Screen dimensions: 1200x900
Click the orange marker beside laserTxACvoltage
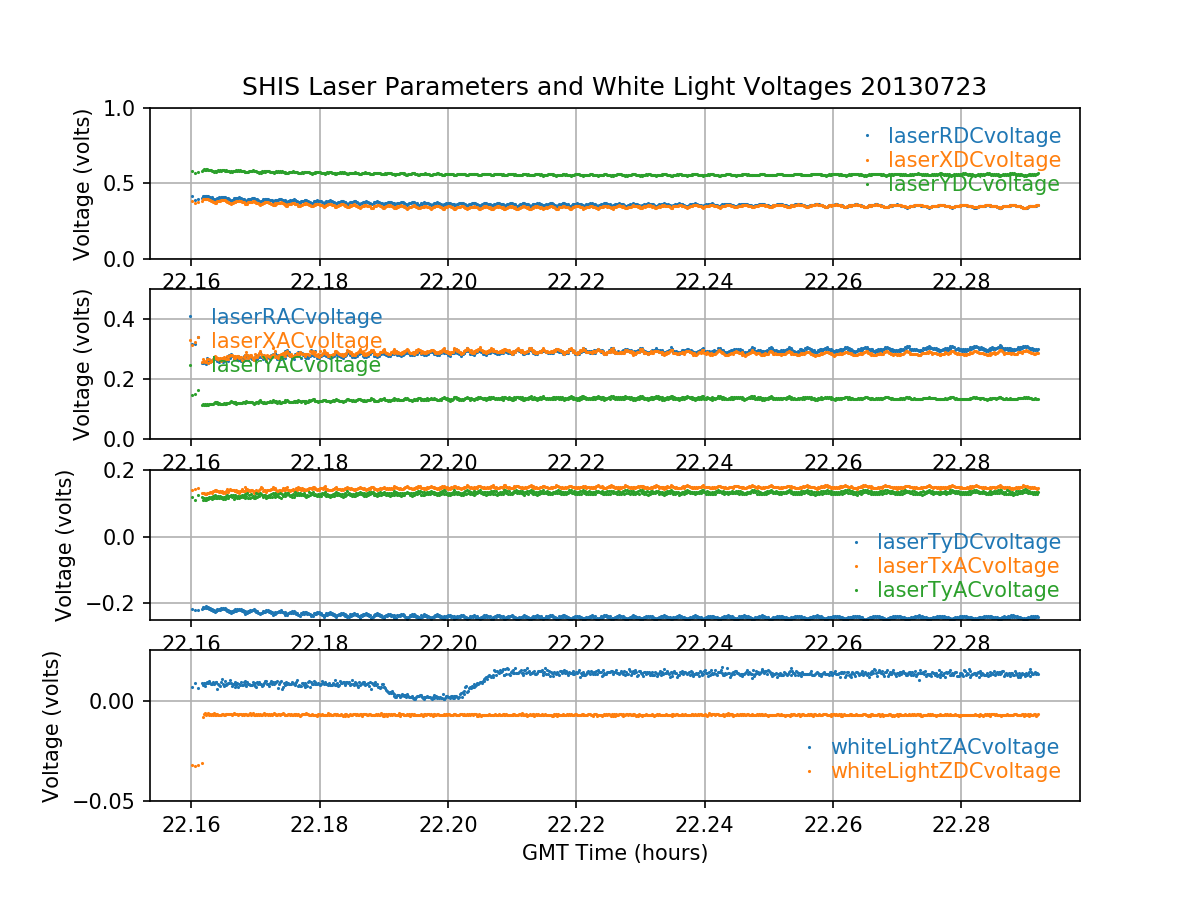pyautogui.click(x=856, y=566)
